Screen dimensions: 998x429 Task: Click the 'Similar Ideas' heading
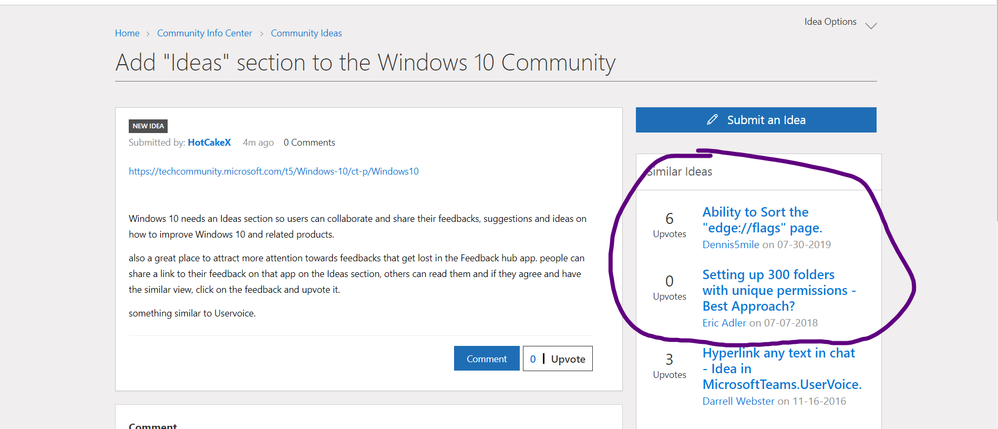click(679, 172)
